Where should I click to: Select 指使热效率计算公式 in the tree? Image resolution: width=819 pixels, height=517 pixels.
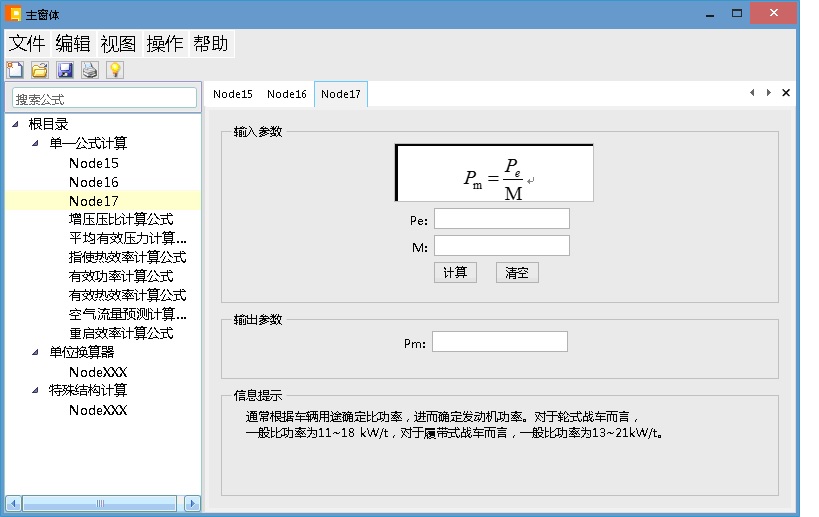click(127, 257)
